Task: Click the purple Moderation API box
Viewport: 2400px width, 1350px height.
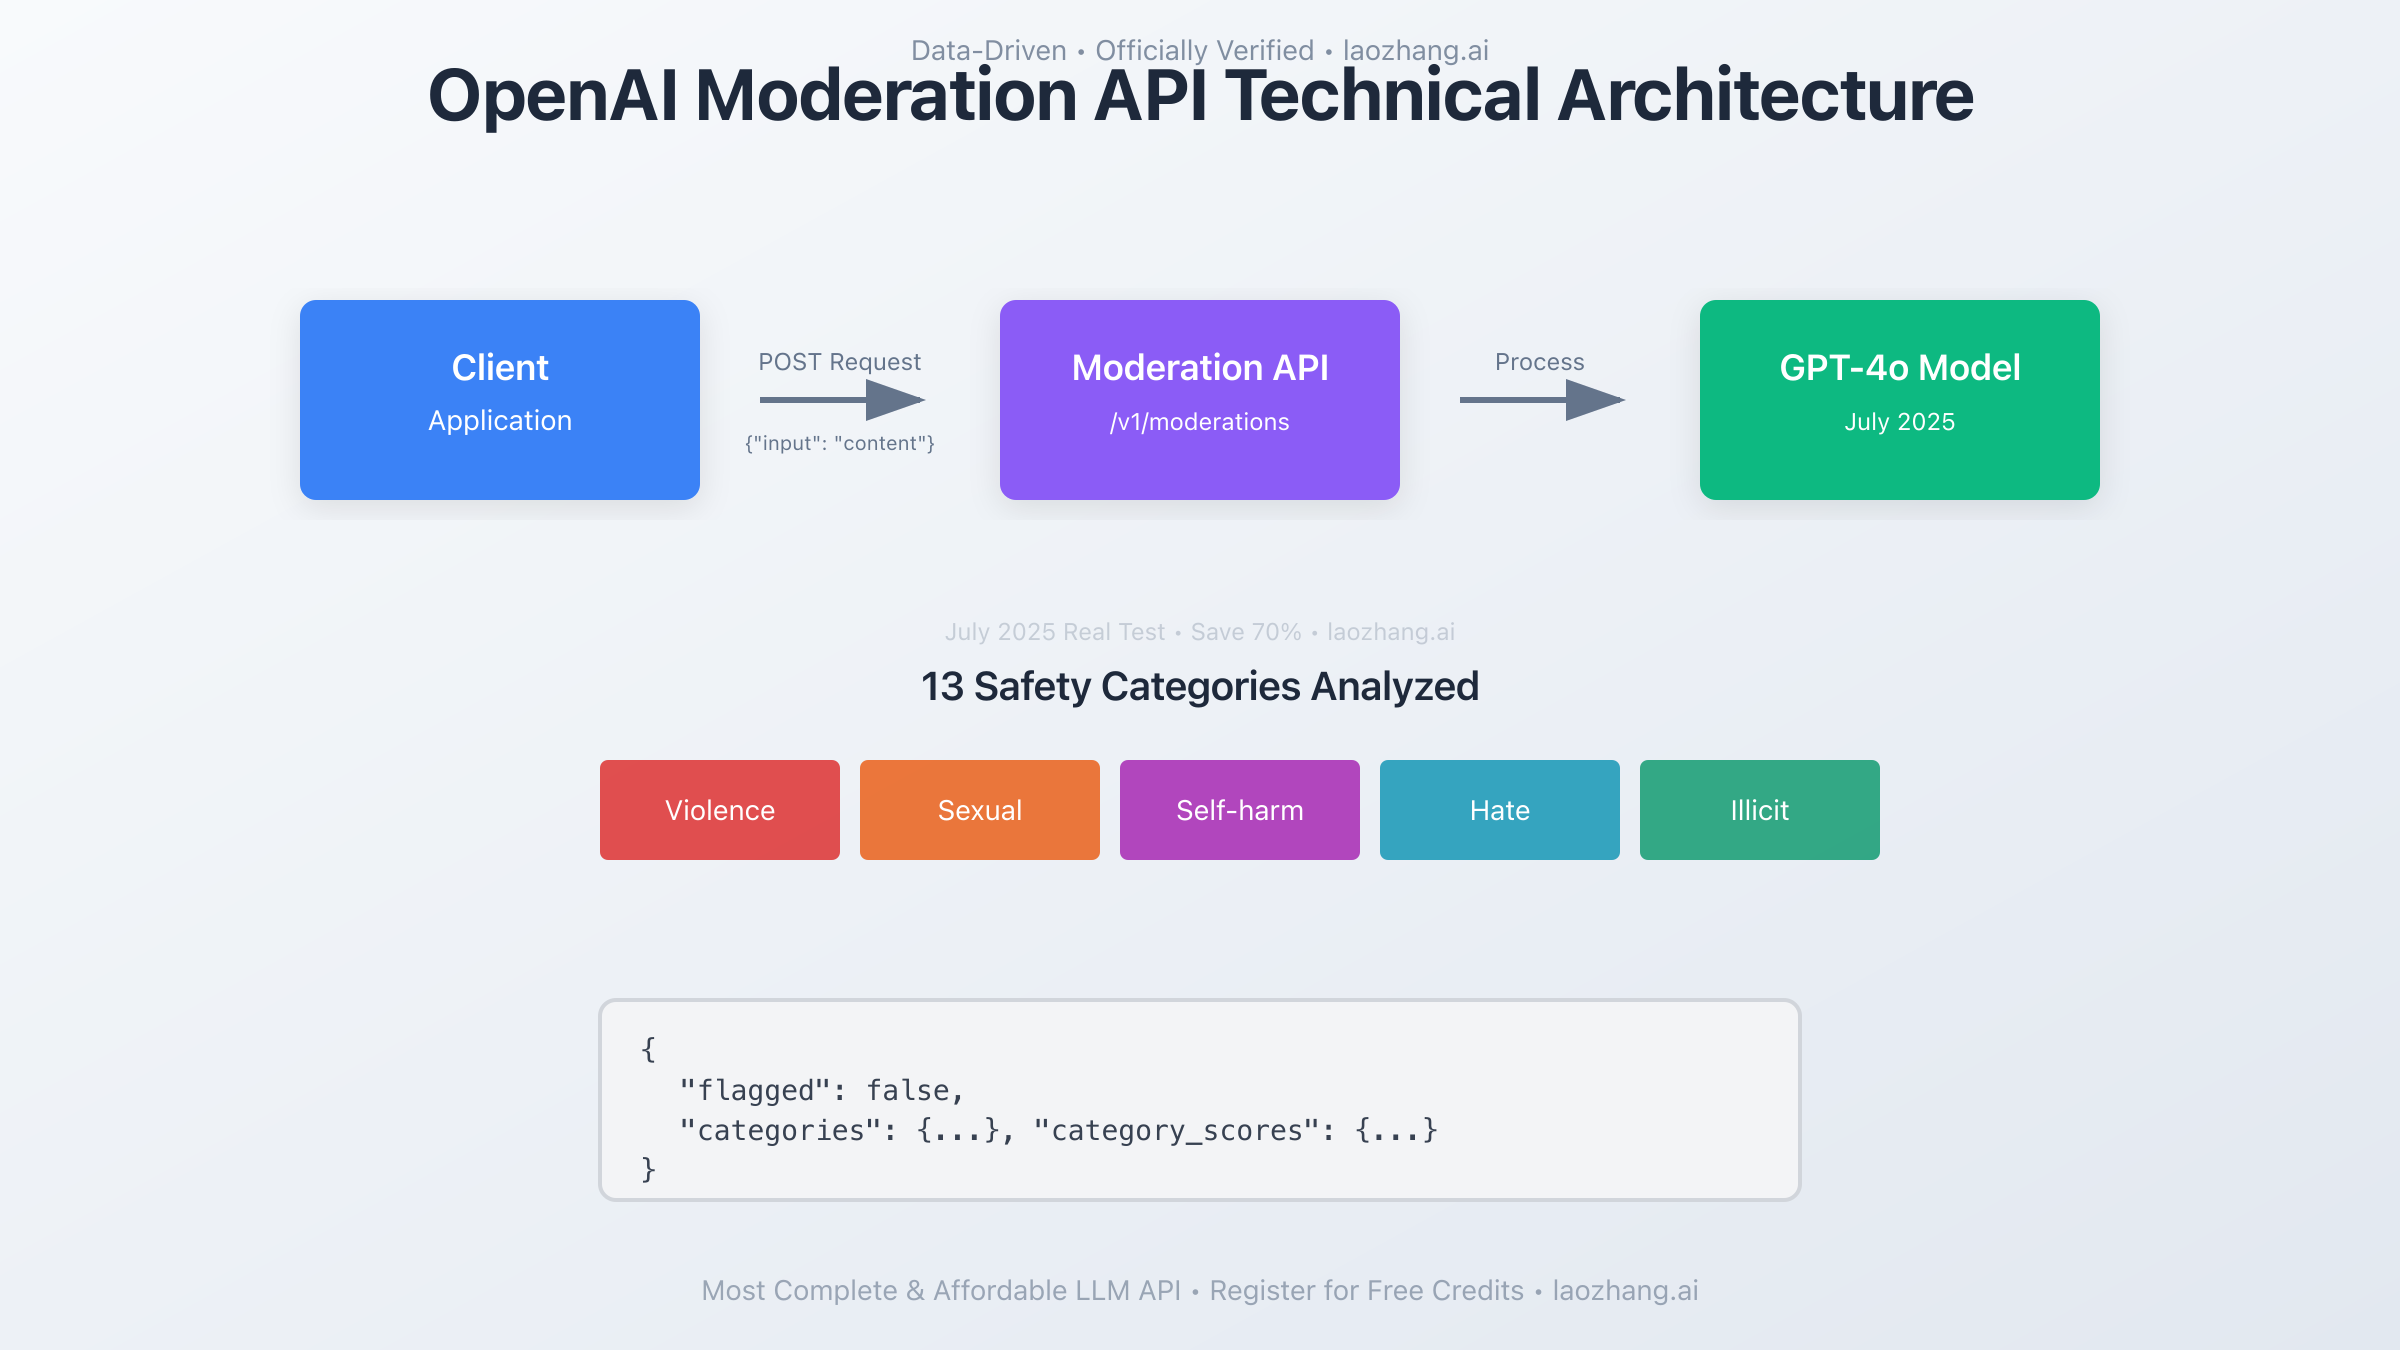Action: point(1200,400)
